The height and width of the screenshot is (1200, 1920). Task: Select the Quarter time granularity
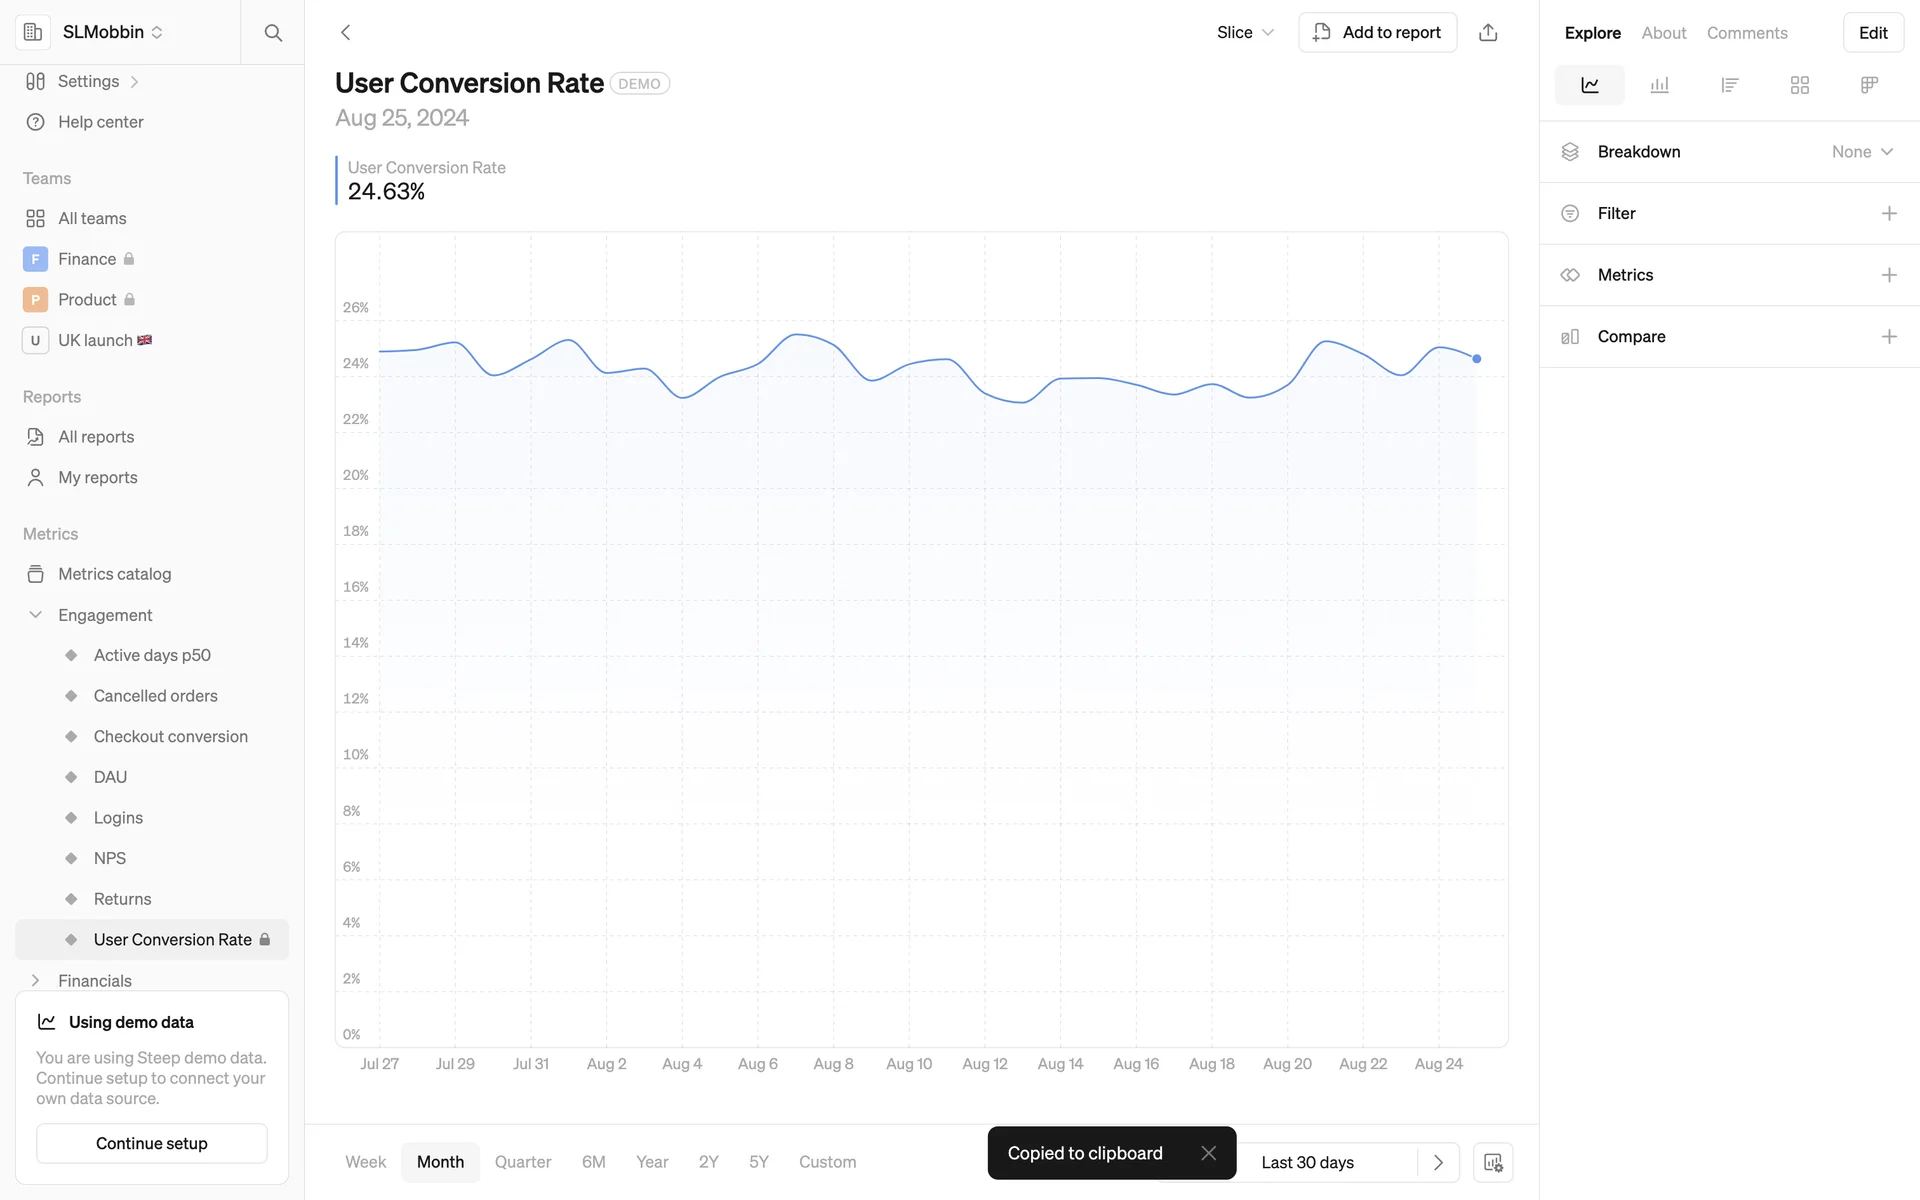pos(522,1162)
